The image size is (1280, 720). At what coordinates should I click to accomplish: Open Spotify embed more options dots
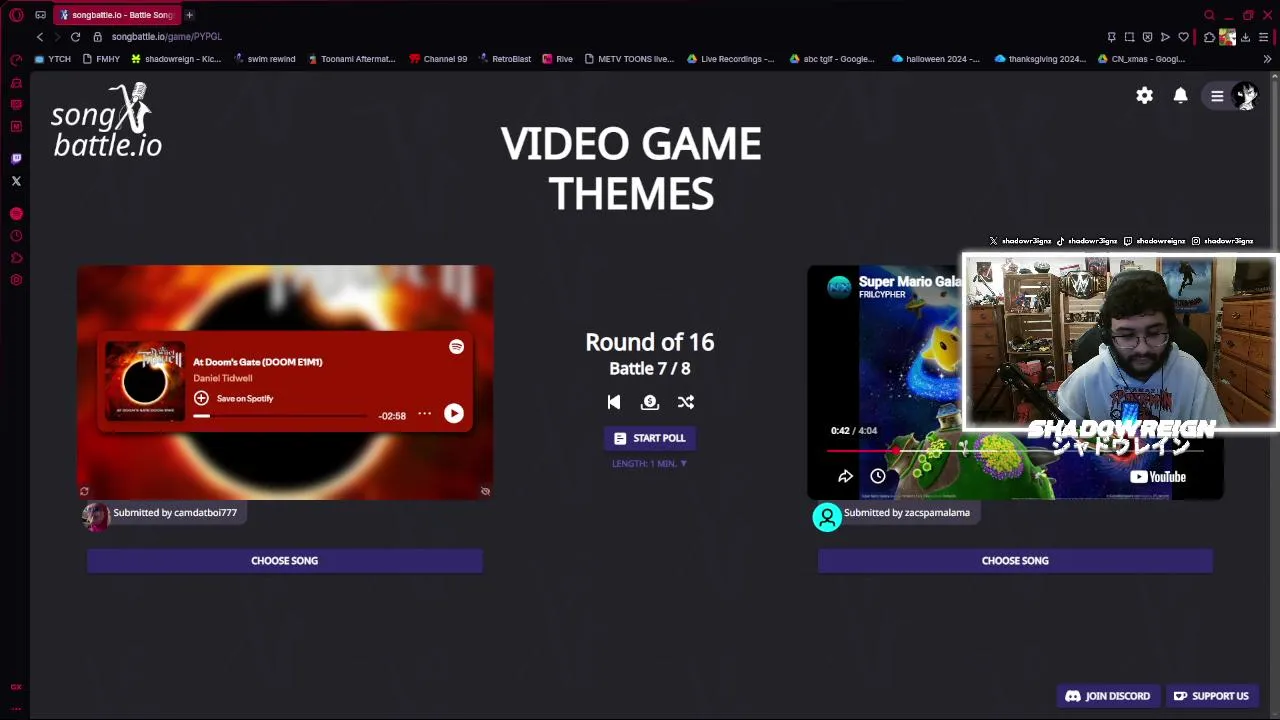coord(425,414)
